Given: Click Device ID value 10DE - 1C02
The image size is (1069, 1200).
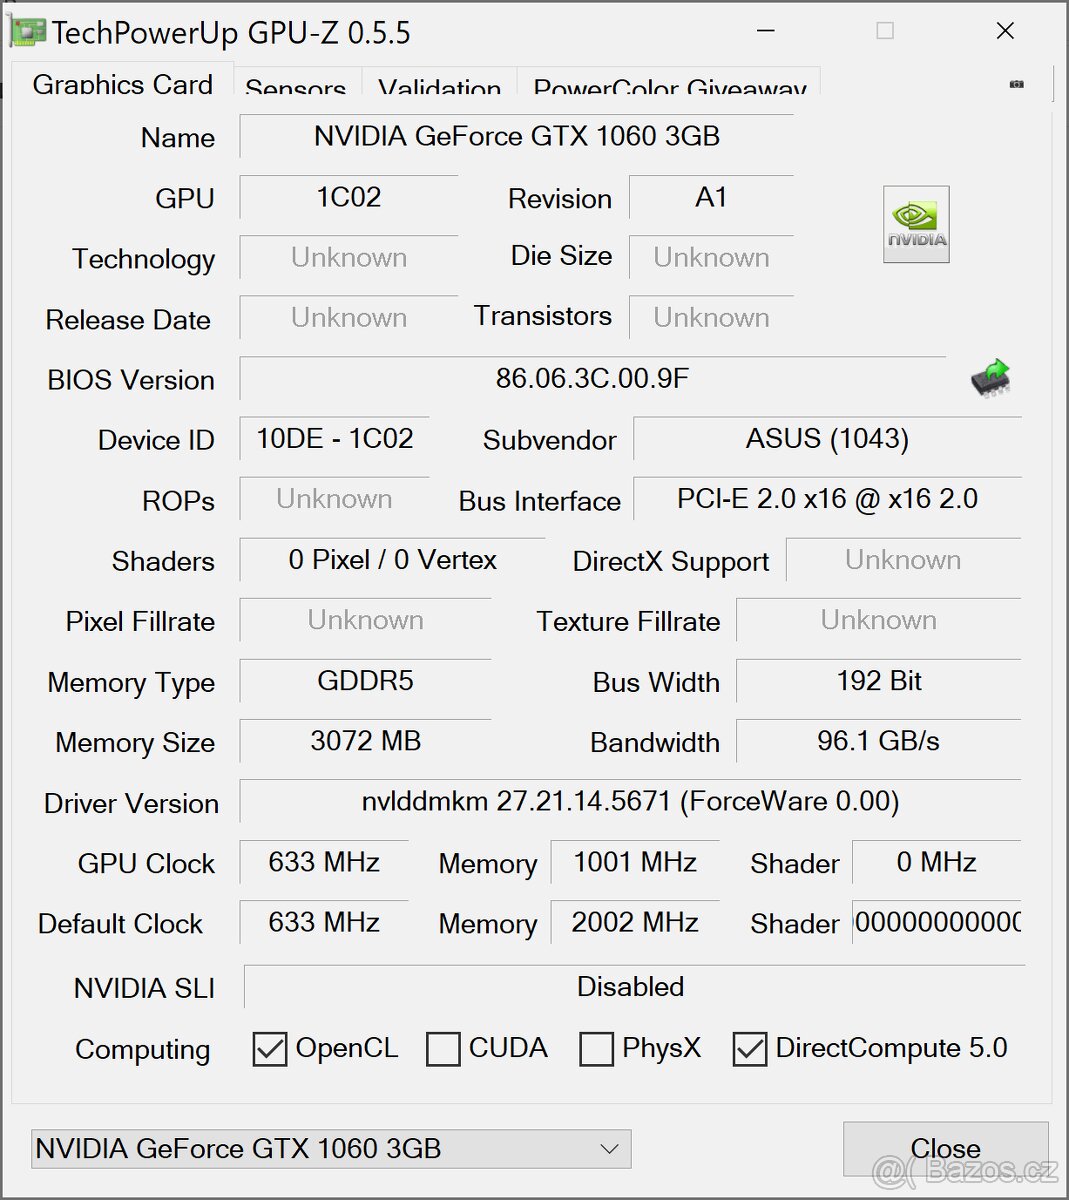Looking at the screenshot, I should 335,439.
